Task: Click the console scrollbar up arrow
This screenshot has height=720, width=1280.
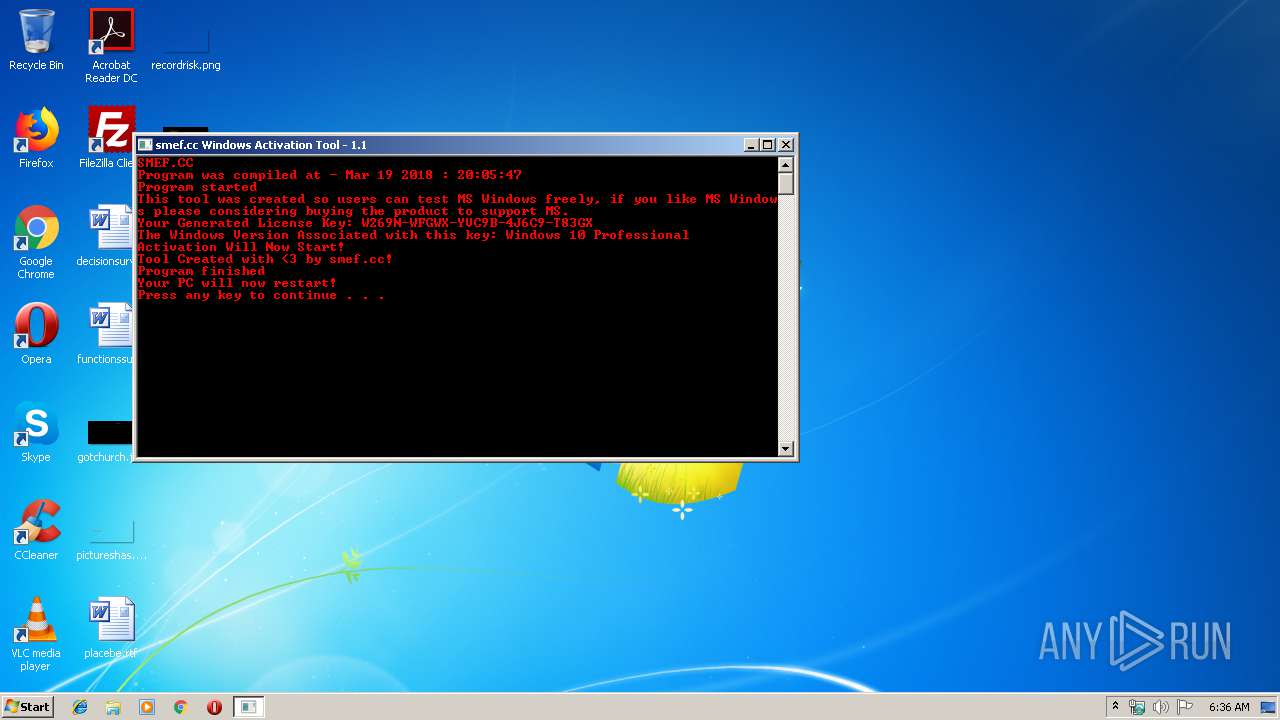Action: click(786, 165)
